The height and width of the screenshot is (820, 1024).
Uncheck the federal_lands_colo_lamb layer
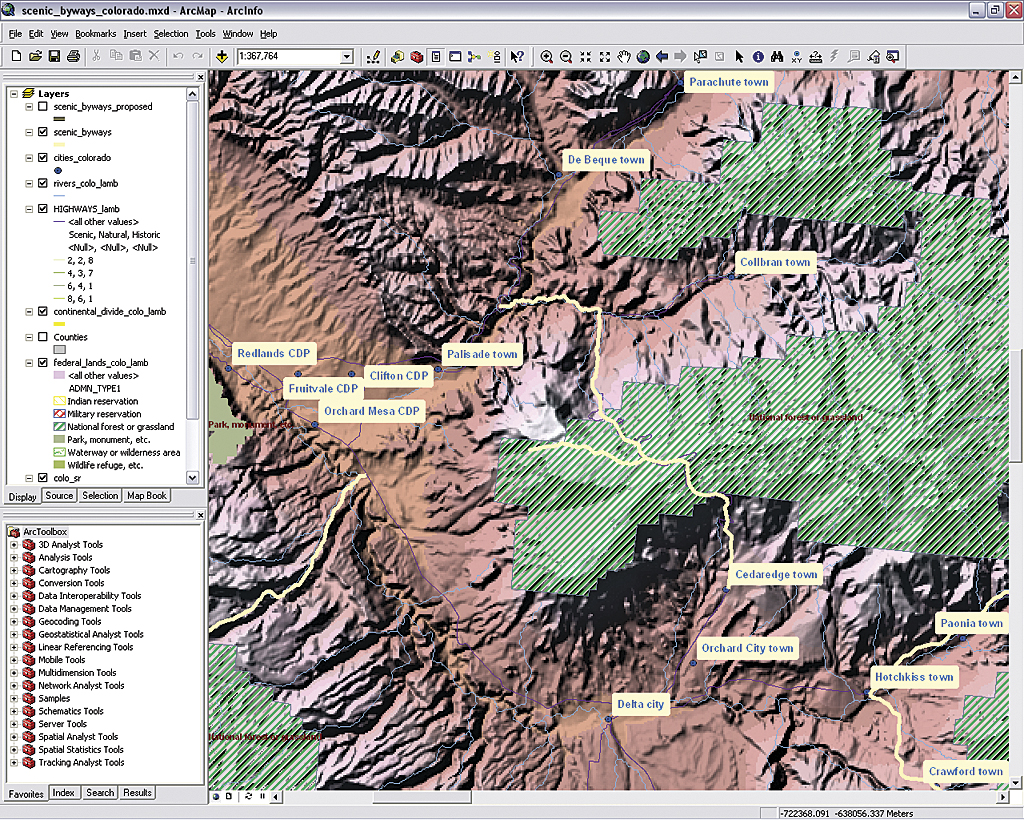coord(43,362)
